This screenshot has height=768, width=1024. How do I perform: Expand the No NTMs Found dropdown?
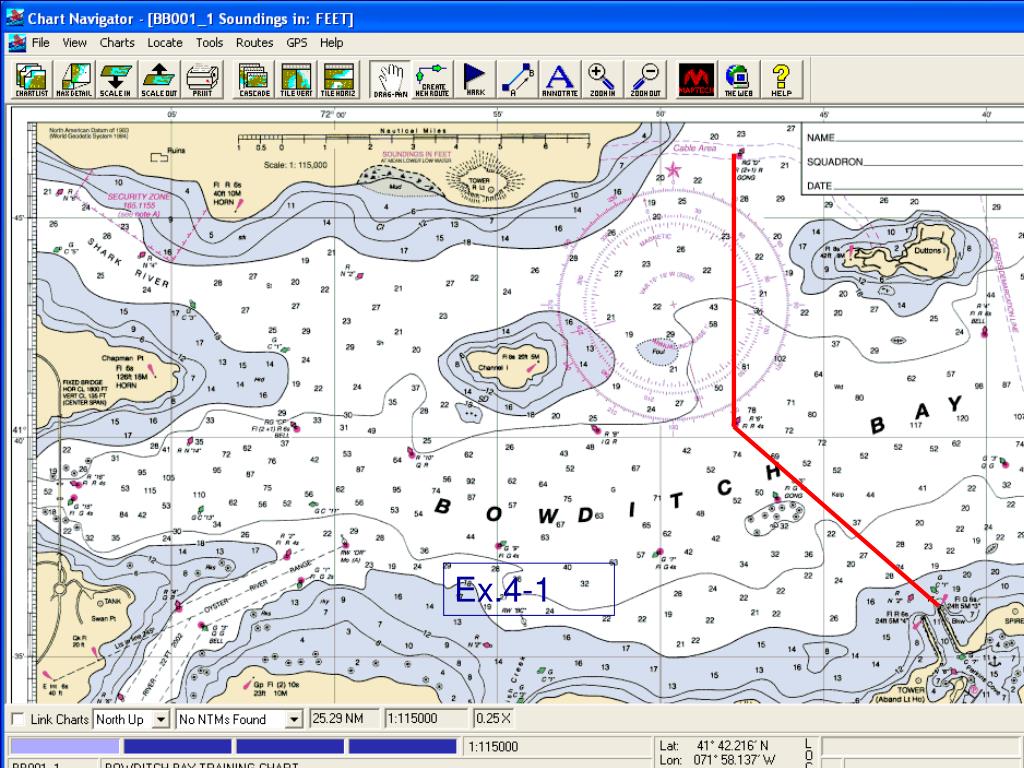pos(294,720)
